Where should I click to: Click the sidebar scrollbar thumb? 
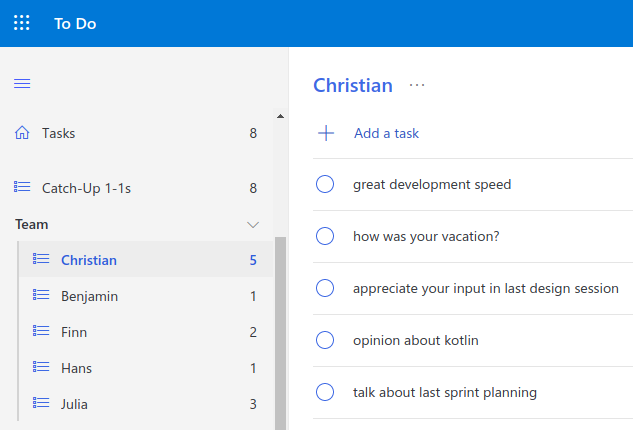point(280,333)
